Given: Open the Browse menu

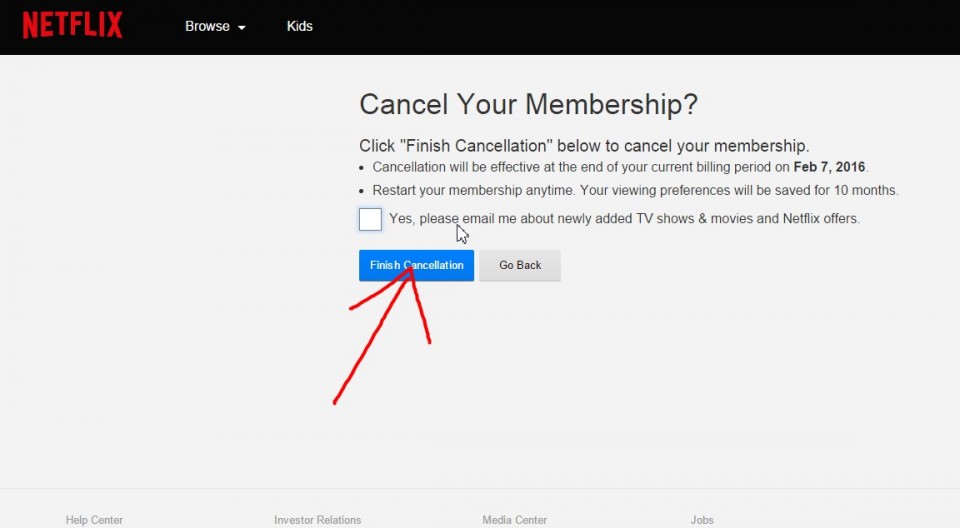Looking at the screenshot, I should pyautogui.click(x=207, y=27).
